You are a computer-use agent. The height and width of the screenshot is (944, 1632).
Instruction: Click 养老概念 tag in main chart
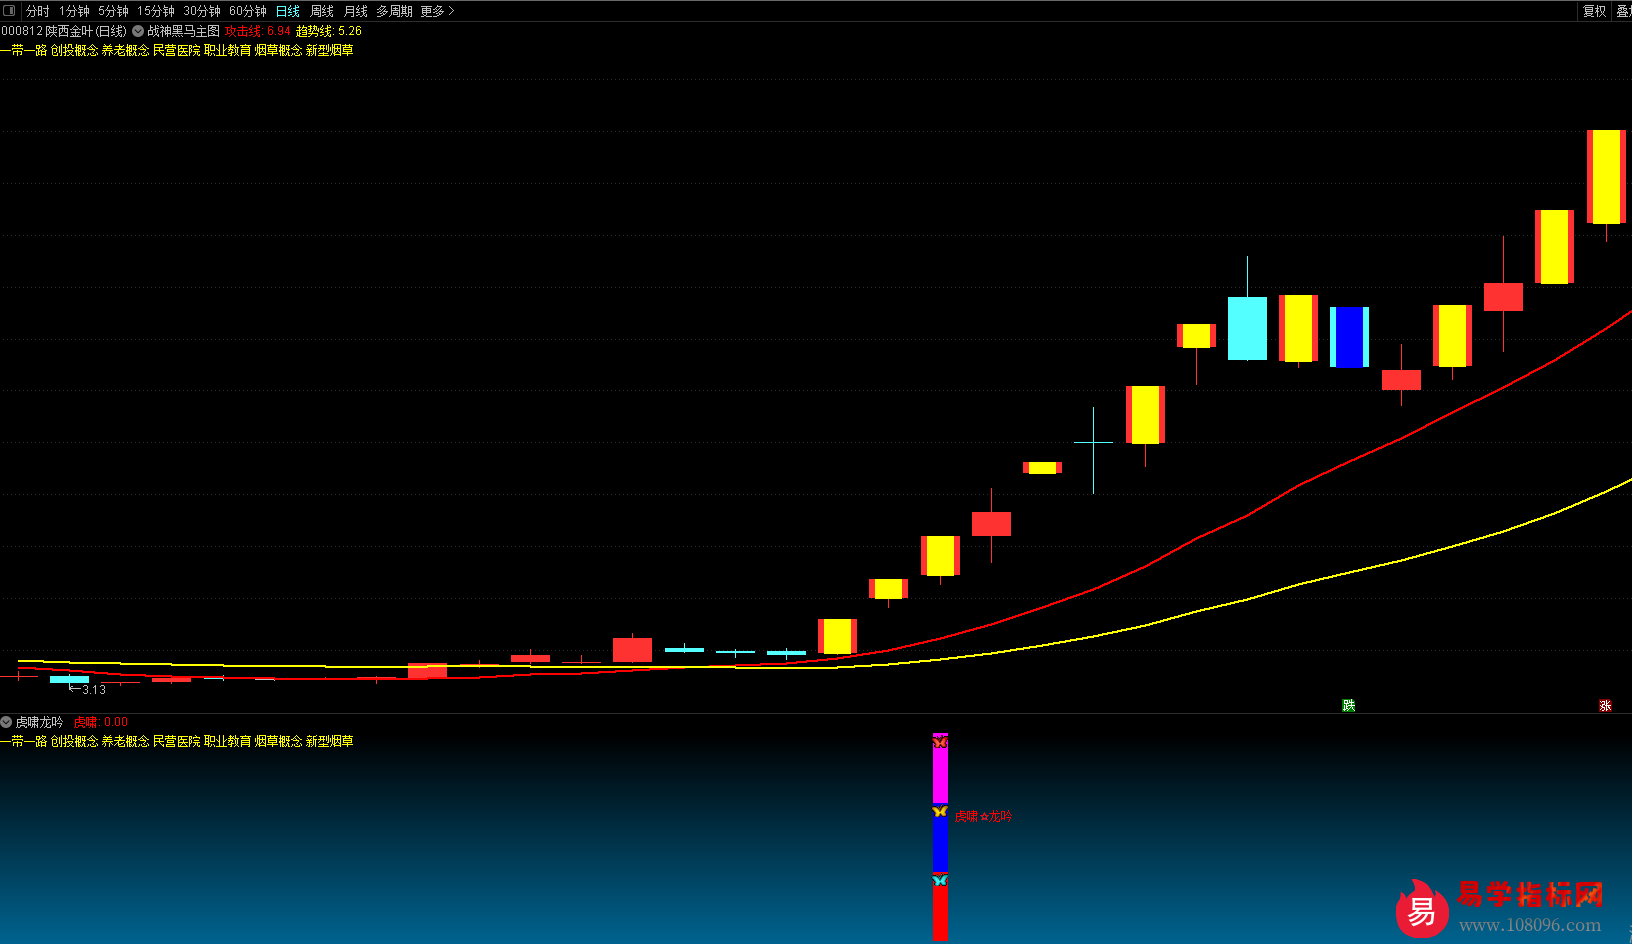tap(126, 50)
